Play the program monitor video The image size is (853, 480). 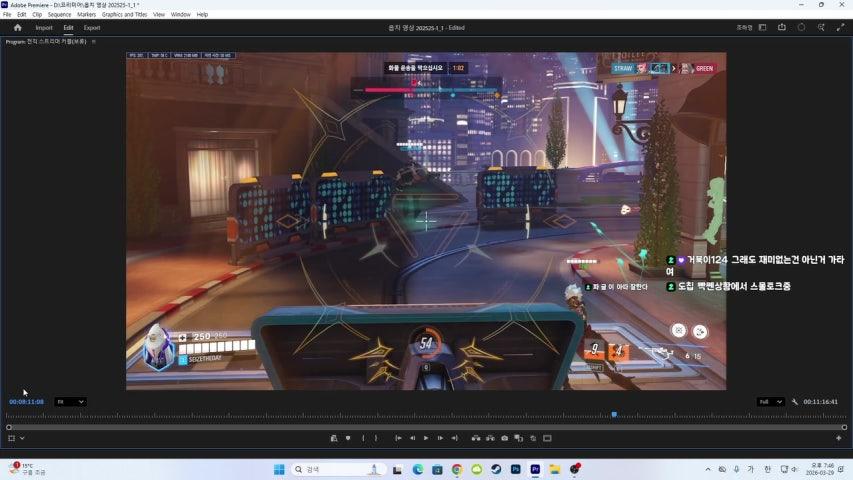(x=426, y=438)
